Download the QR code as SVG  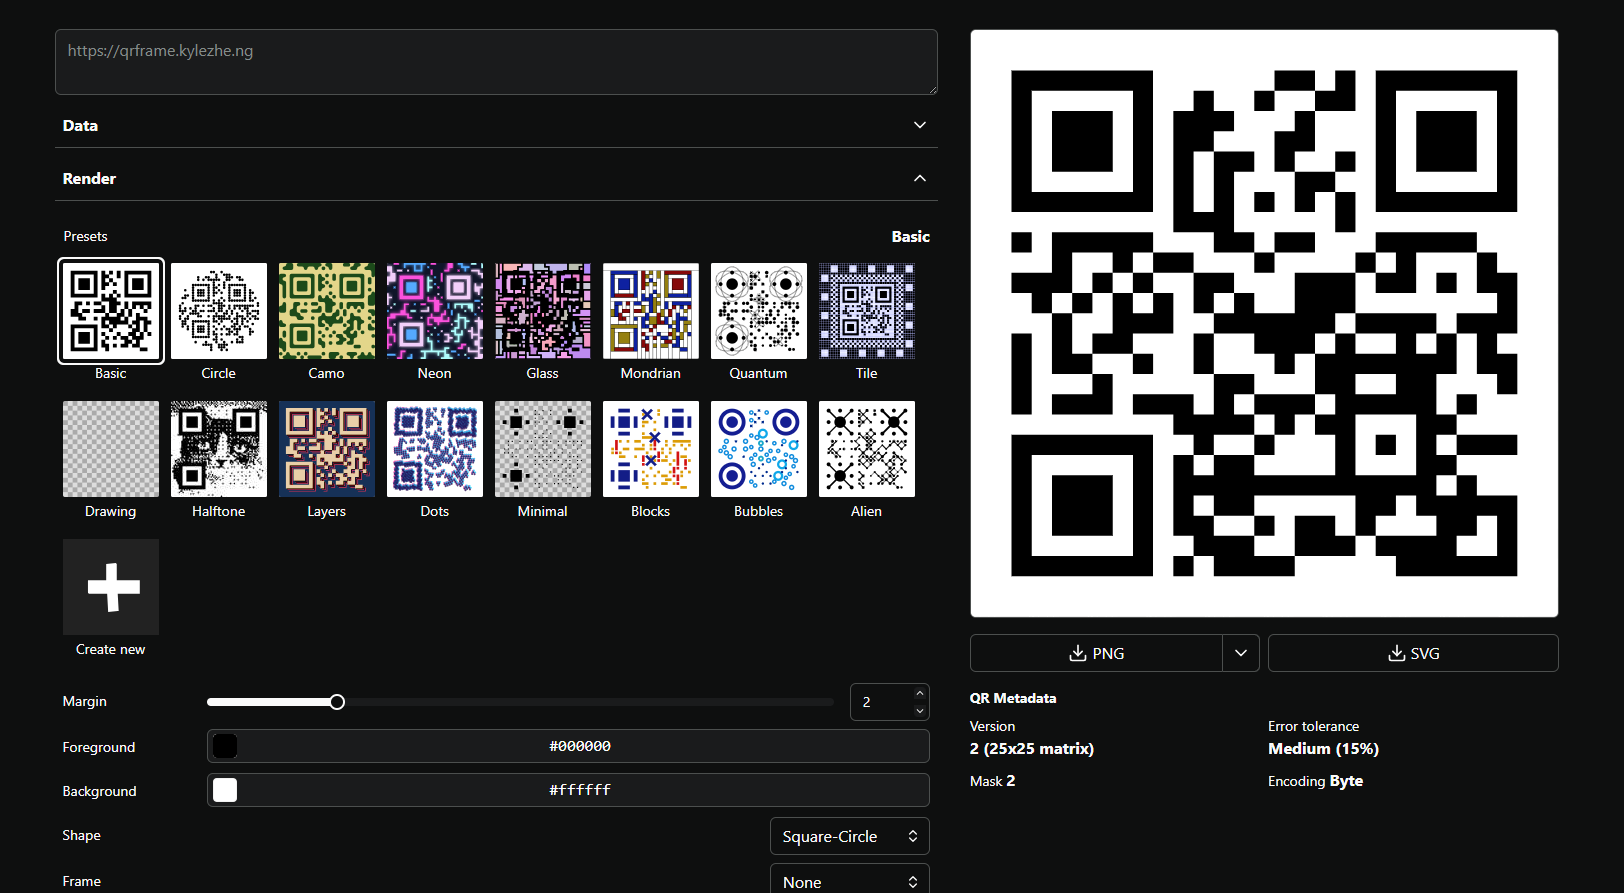pyautogui.click(x=1413, y=653)
